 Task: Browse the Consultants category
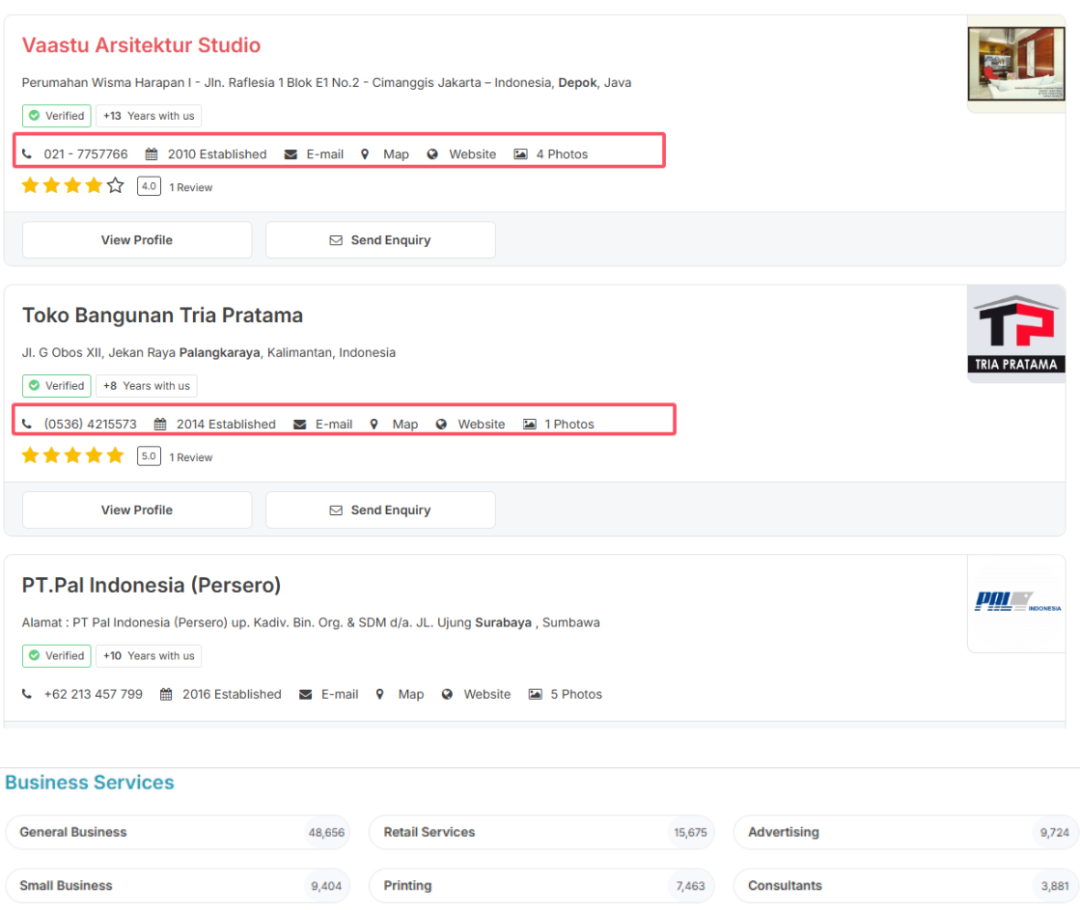click(x=906, y=886)
